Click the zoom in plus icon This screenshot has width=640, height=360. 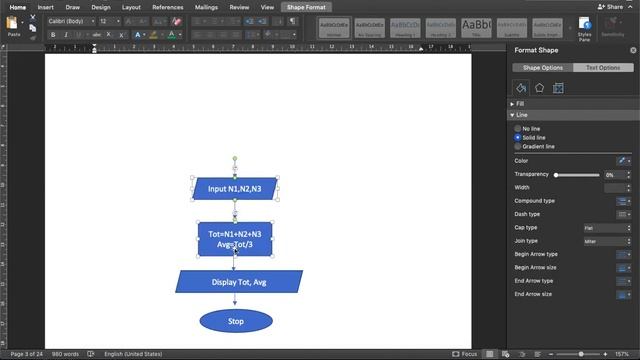coord(605,354)
